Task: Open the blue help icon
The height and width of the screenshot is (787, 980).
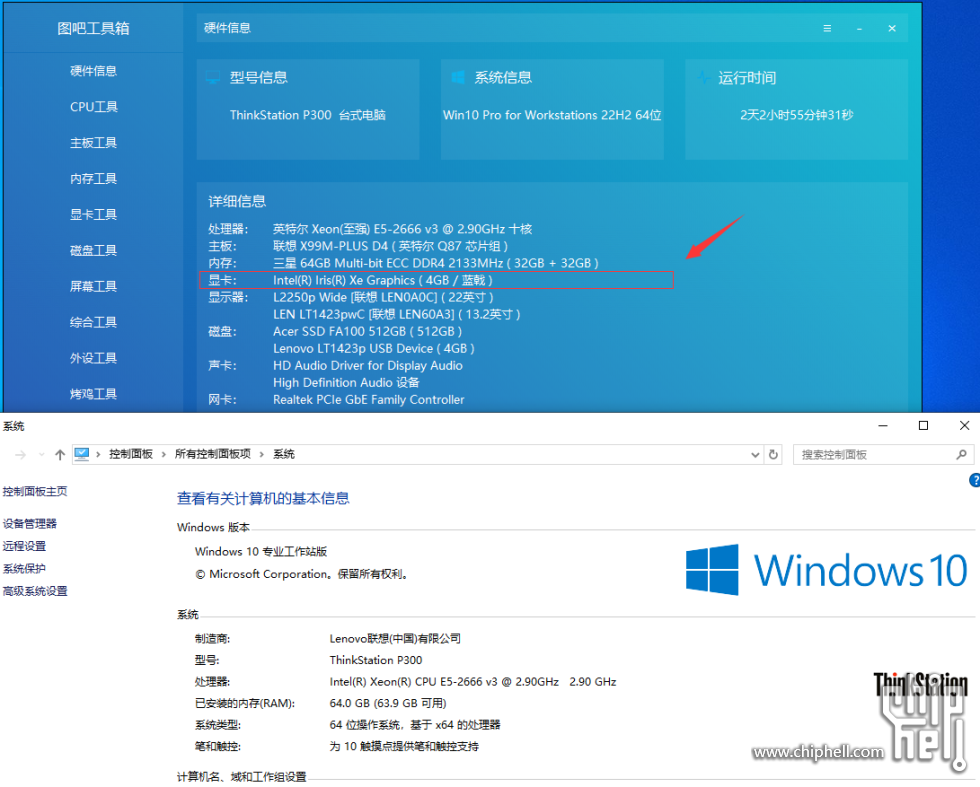Action: pyautogui.click(x=974, y=480)
